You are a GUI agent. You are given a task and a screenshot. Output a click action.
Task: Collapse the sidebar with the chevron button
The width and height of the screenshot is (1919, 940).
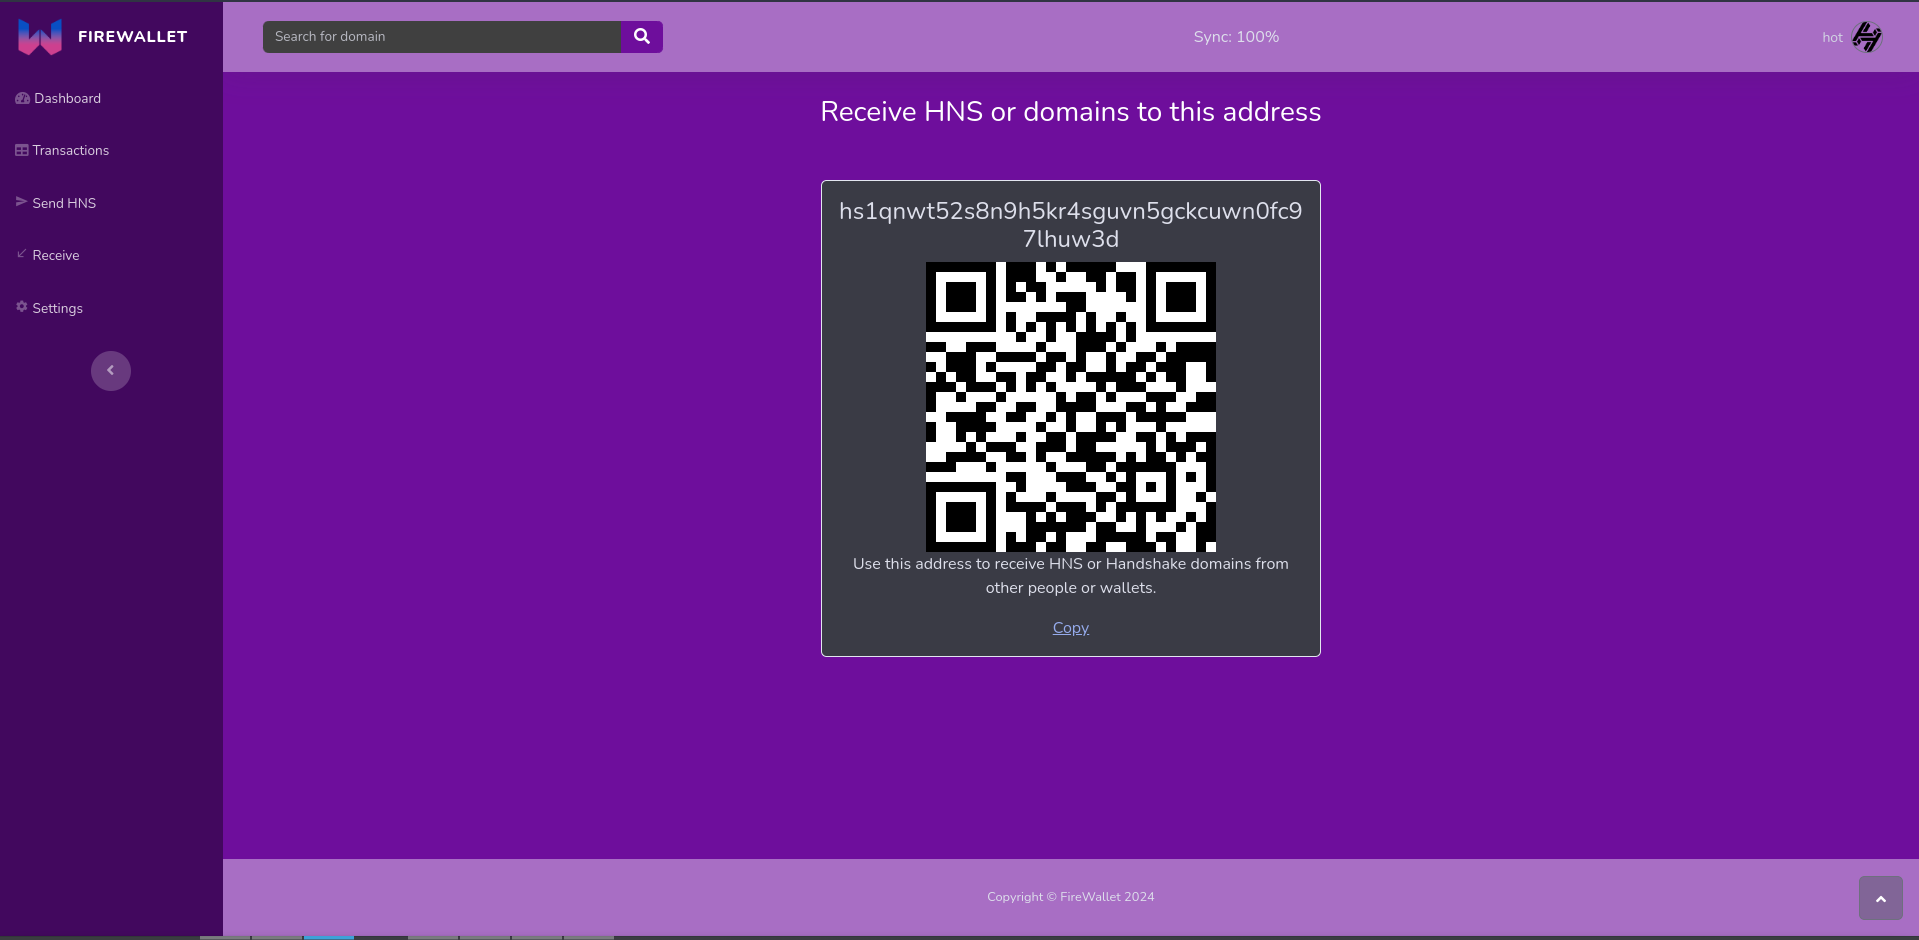[x=110, y=370]
